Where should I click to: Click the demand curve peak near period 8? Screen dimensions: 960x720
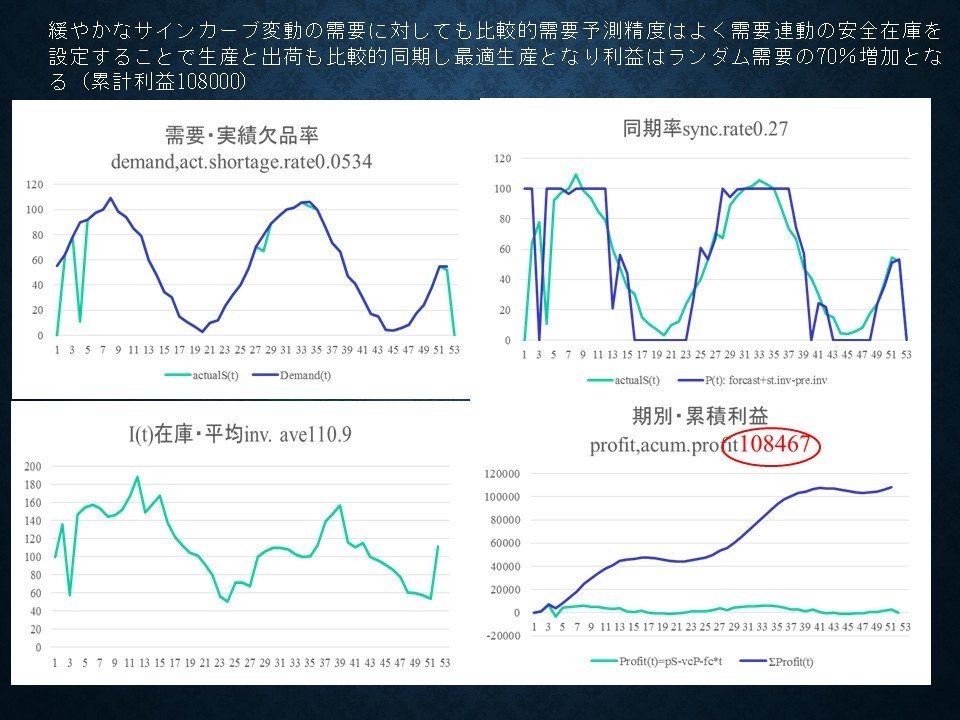coord(110,198)
